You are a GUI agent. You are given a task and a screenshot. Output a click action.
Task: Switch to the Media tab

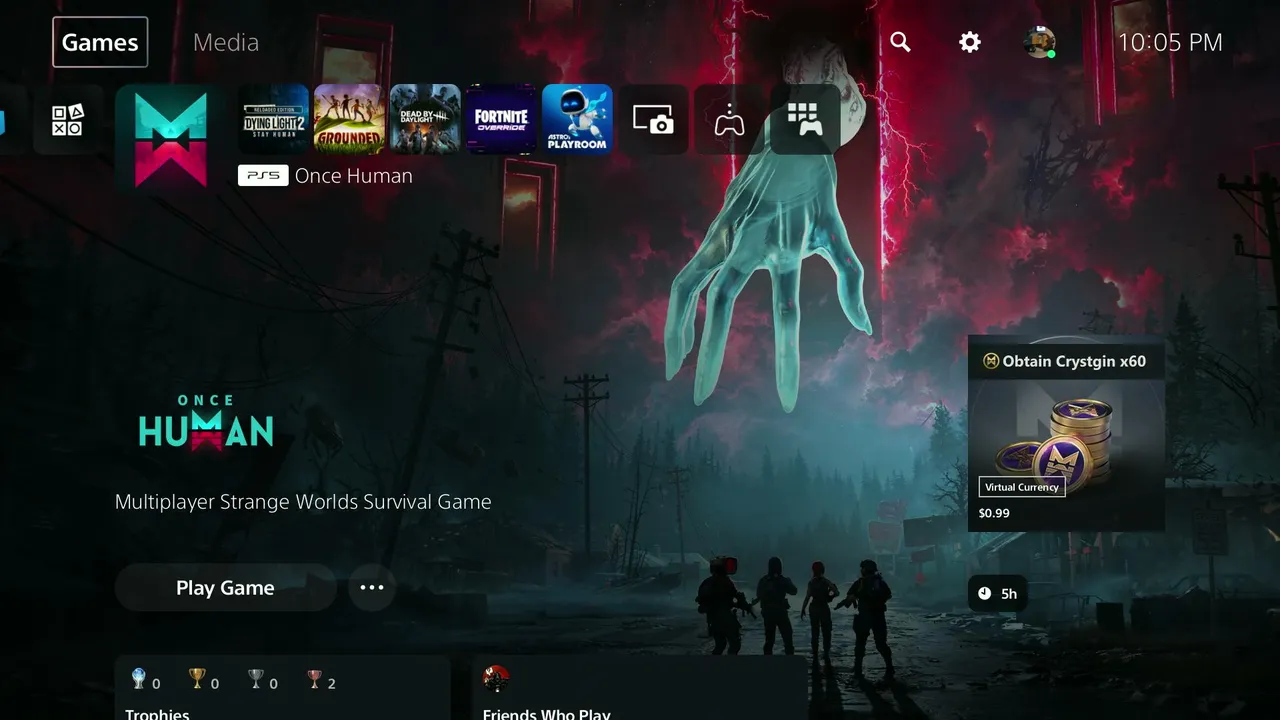226,42
